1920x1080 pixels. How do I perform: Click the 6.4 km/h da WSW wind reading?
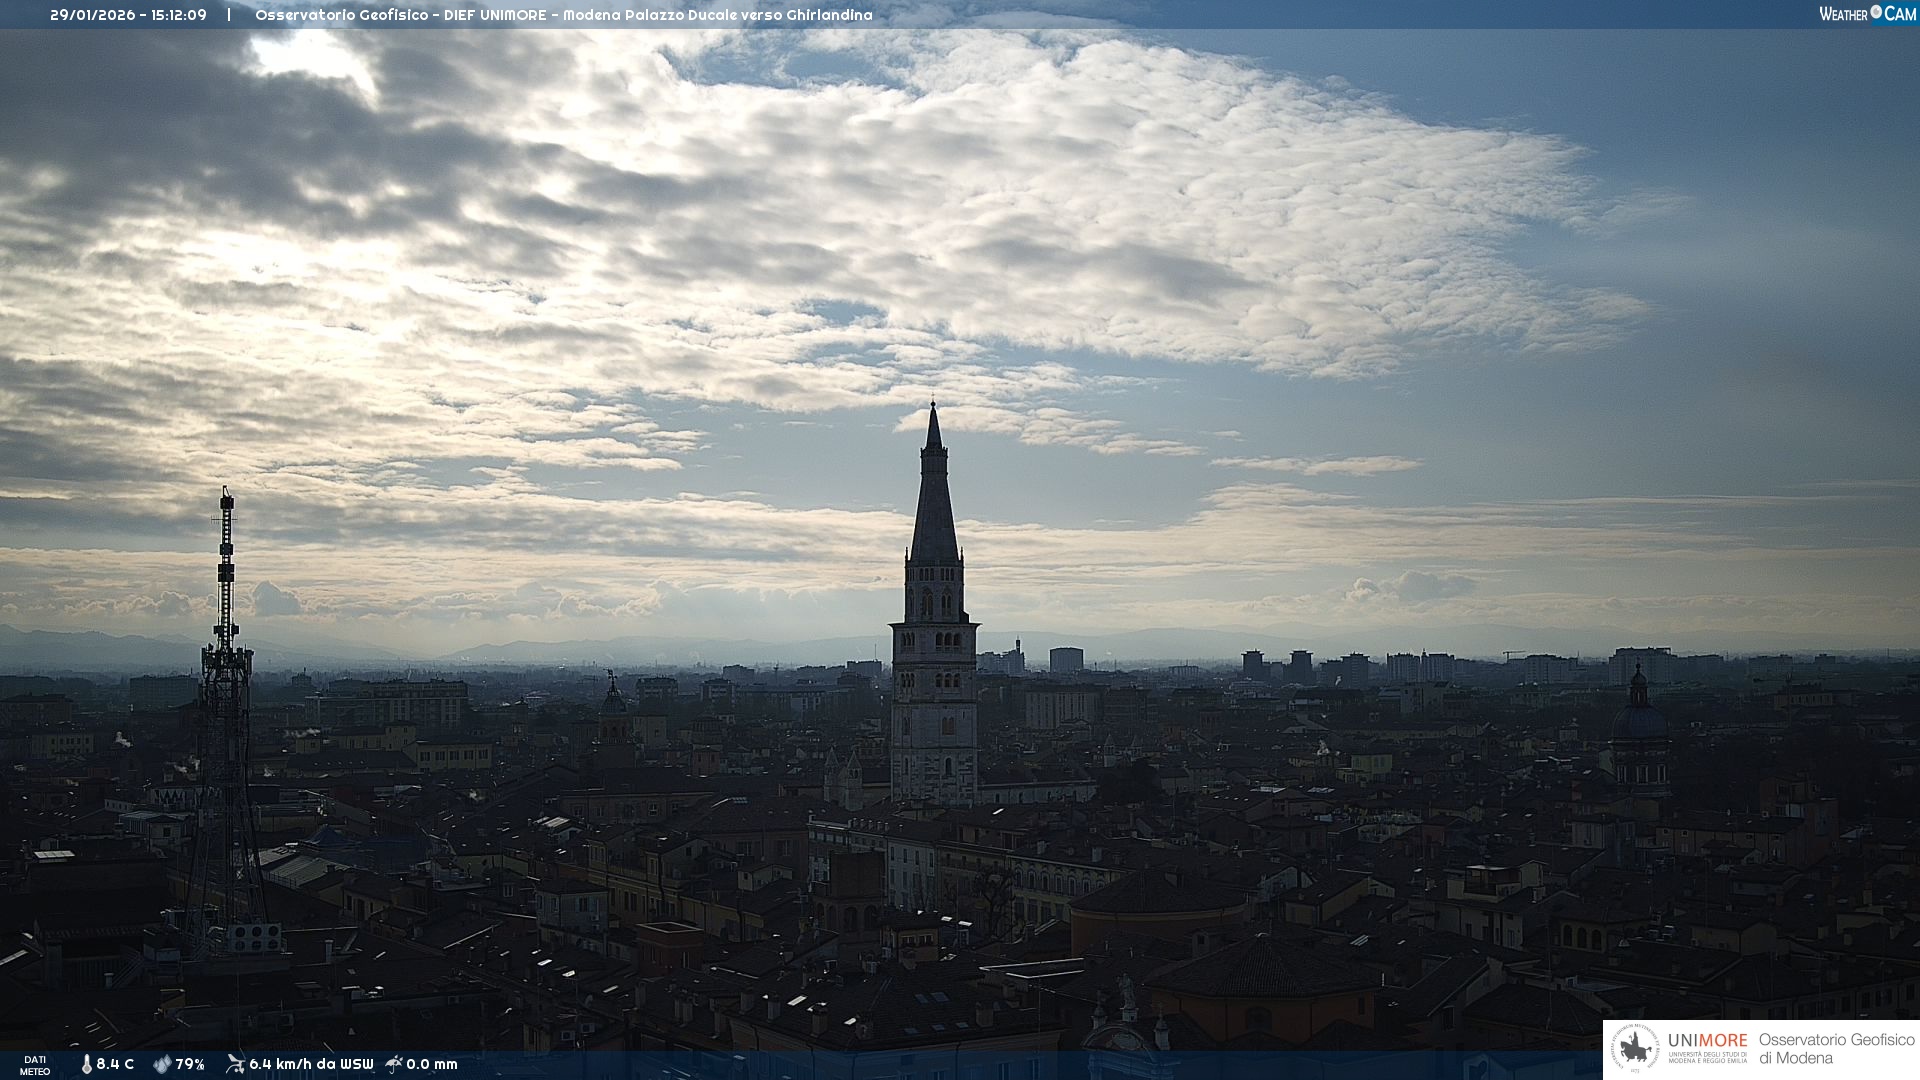pyautogui.click(x=311, y=1064)
